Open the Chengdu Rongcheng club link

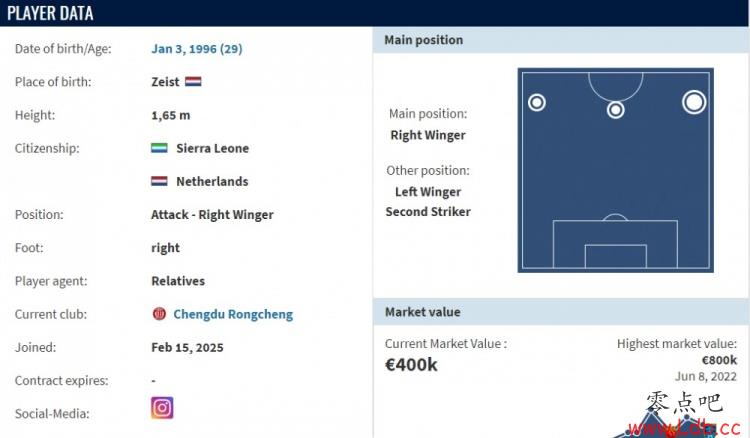click(x=233, y=314)
